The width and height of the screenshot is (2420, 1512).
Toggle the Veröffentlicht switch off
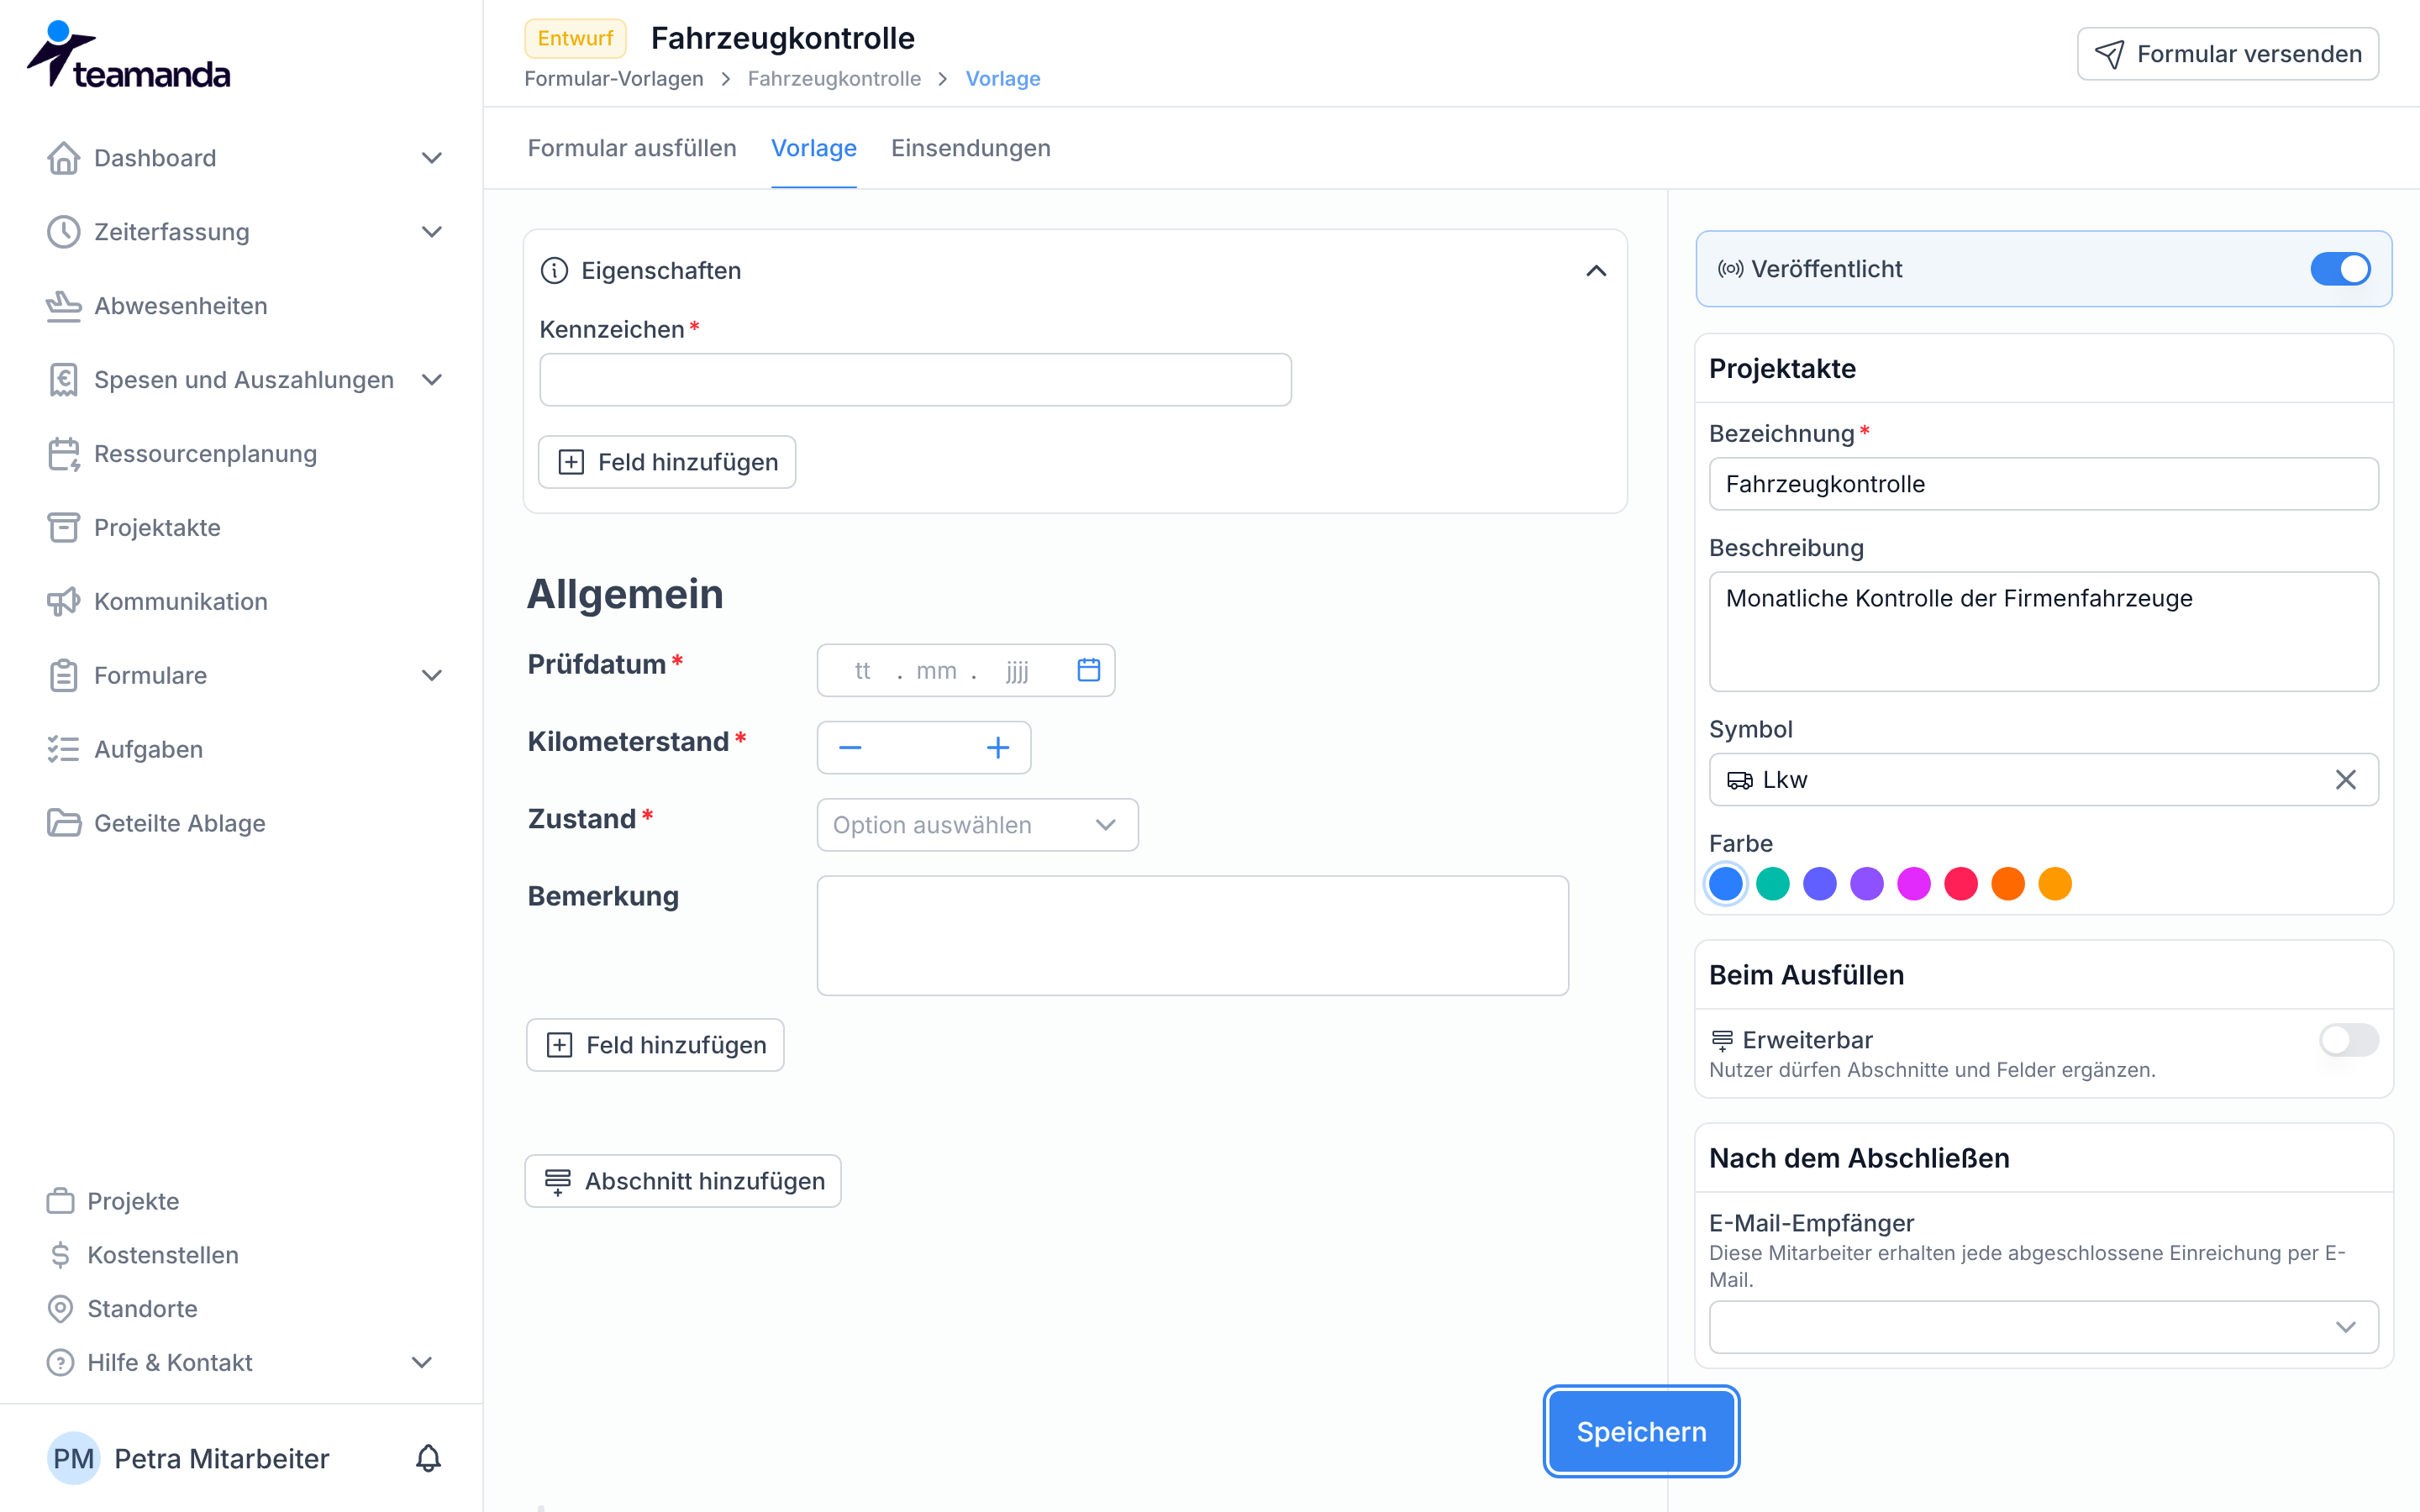pos(2340,269)
